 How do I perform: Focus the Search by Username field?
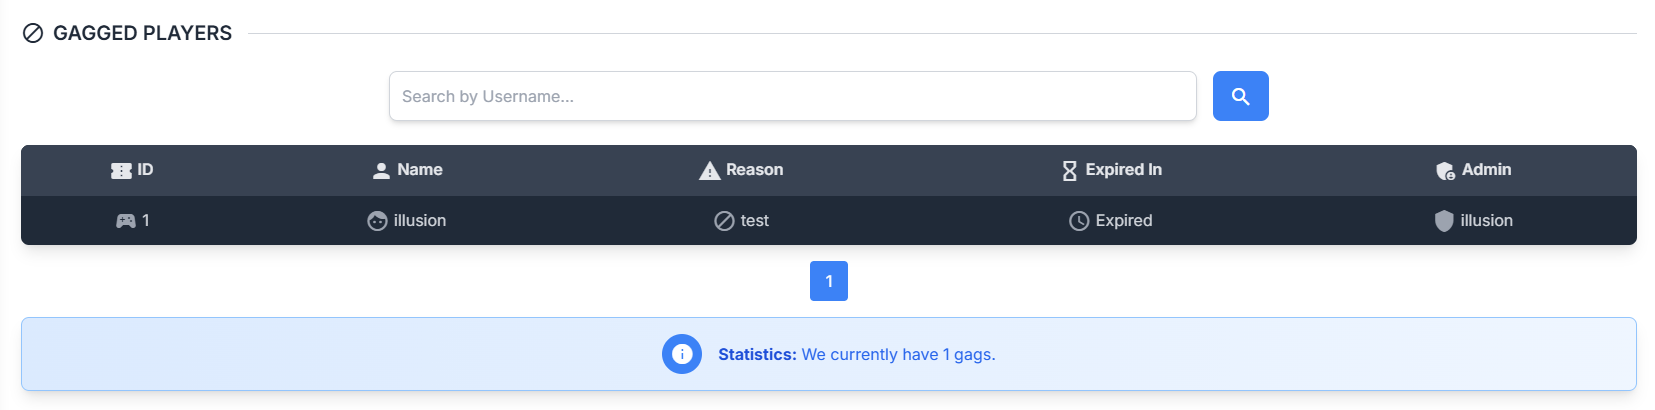tap(792, 96)
